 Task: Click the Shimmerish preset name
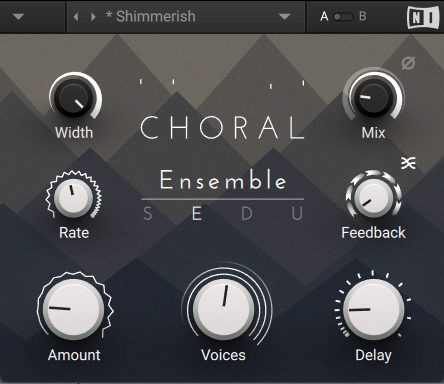(151, 16)
